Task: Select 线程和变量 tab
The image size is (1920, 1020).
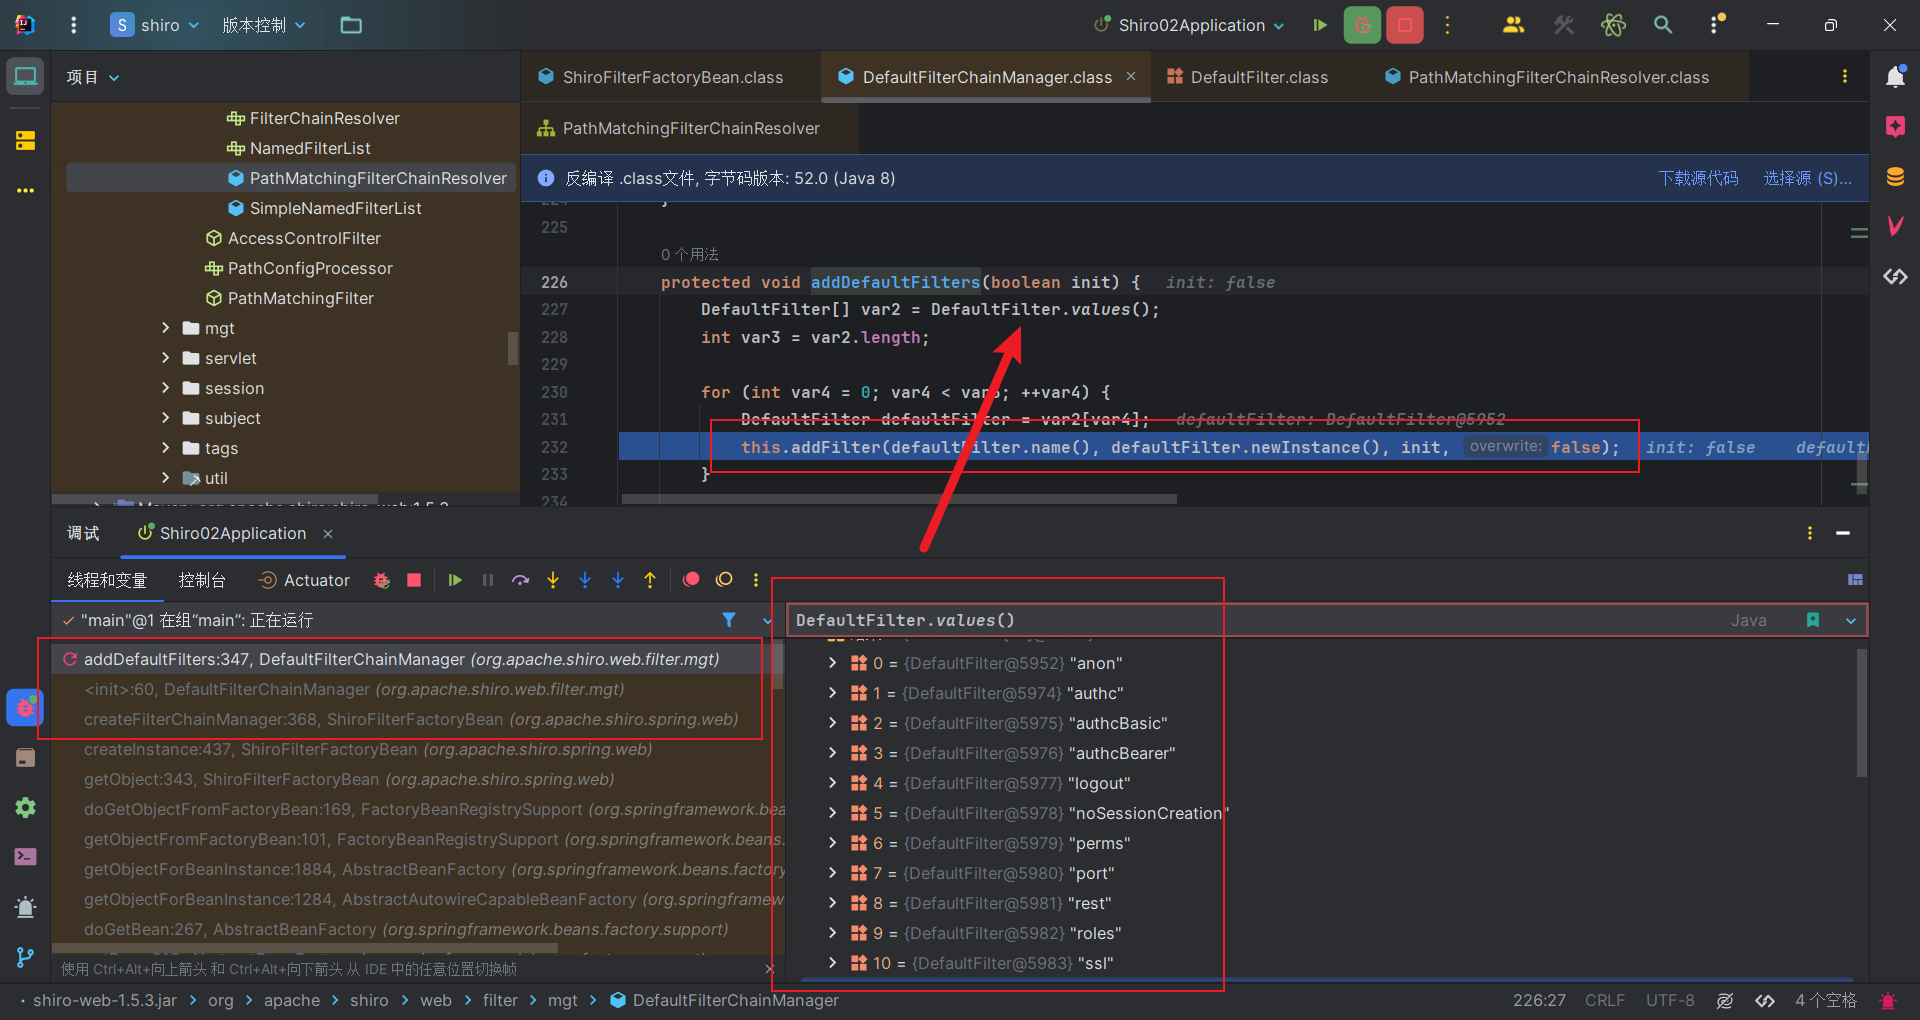Action: point(107,580)
